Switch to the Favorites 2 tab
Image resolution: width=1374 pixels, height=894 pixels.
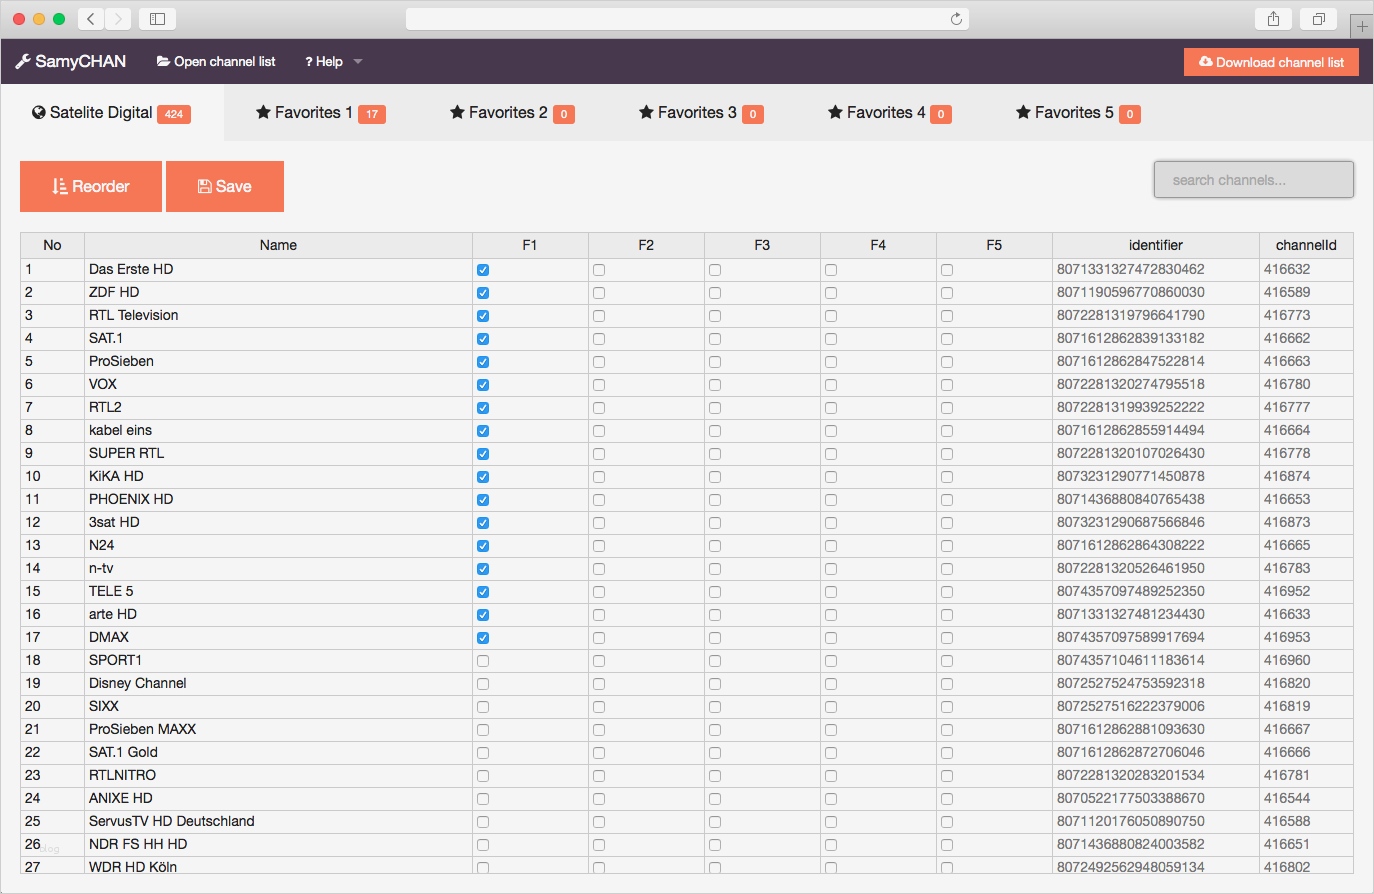coord(510,113)
